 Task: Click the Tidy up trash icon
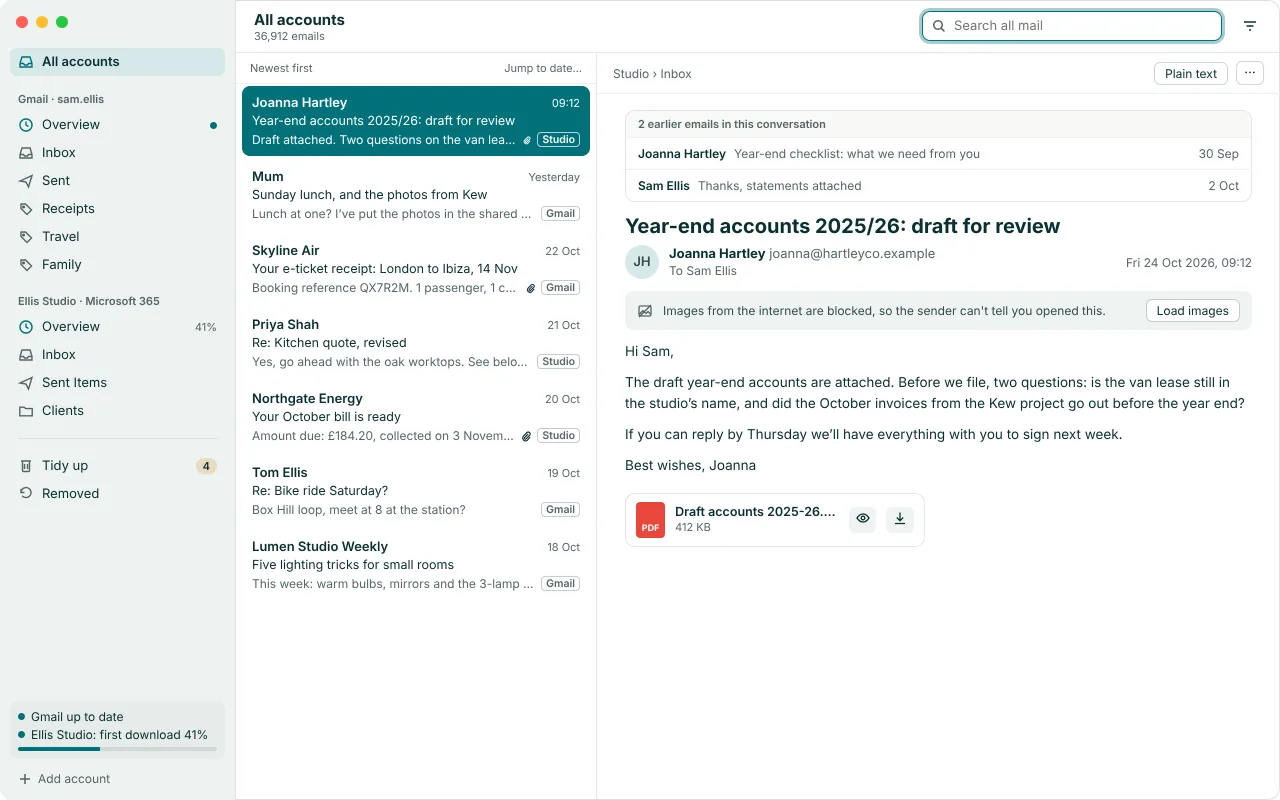(25, 466)
